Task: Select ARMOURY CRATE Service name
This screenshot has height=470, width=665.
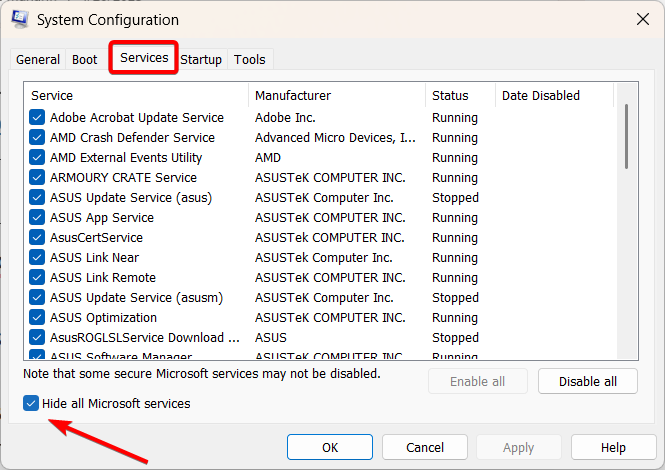Action: point(123,177)
